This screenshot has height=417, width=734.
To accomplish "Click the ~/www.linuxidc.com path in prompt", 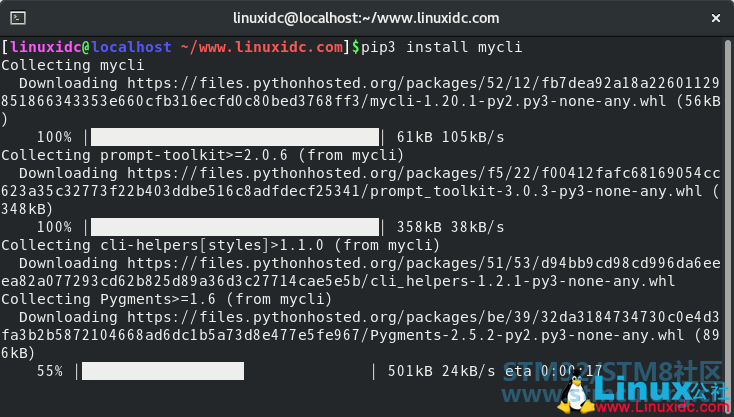I will [x=262, y=47].
